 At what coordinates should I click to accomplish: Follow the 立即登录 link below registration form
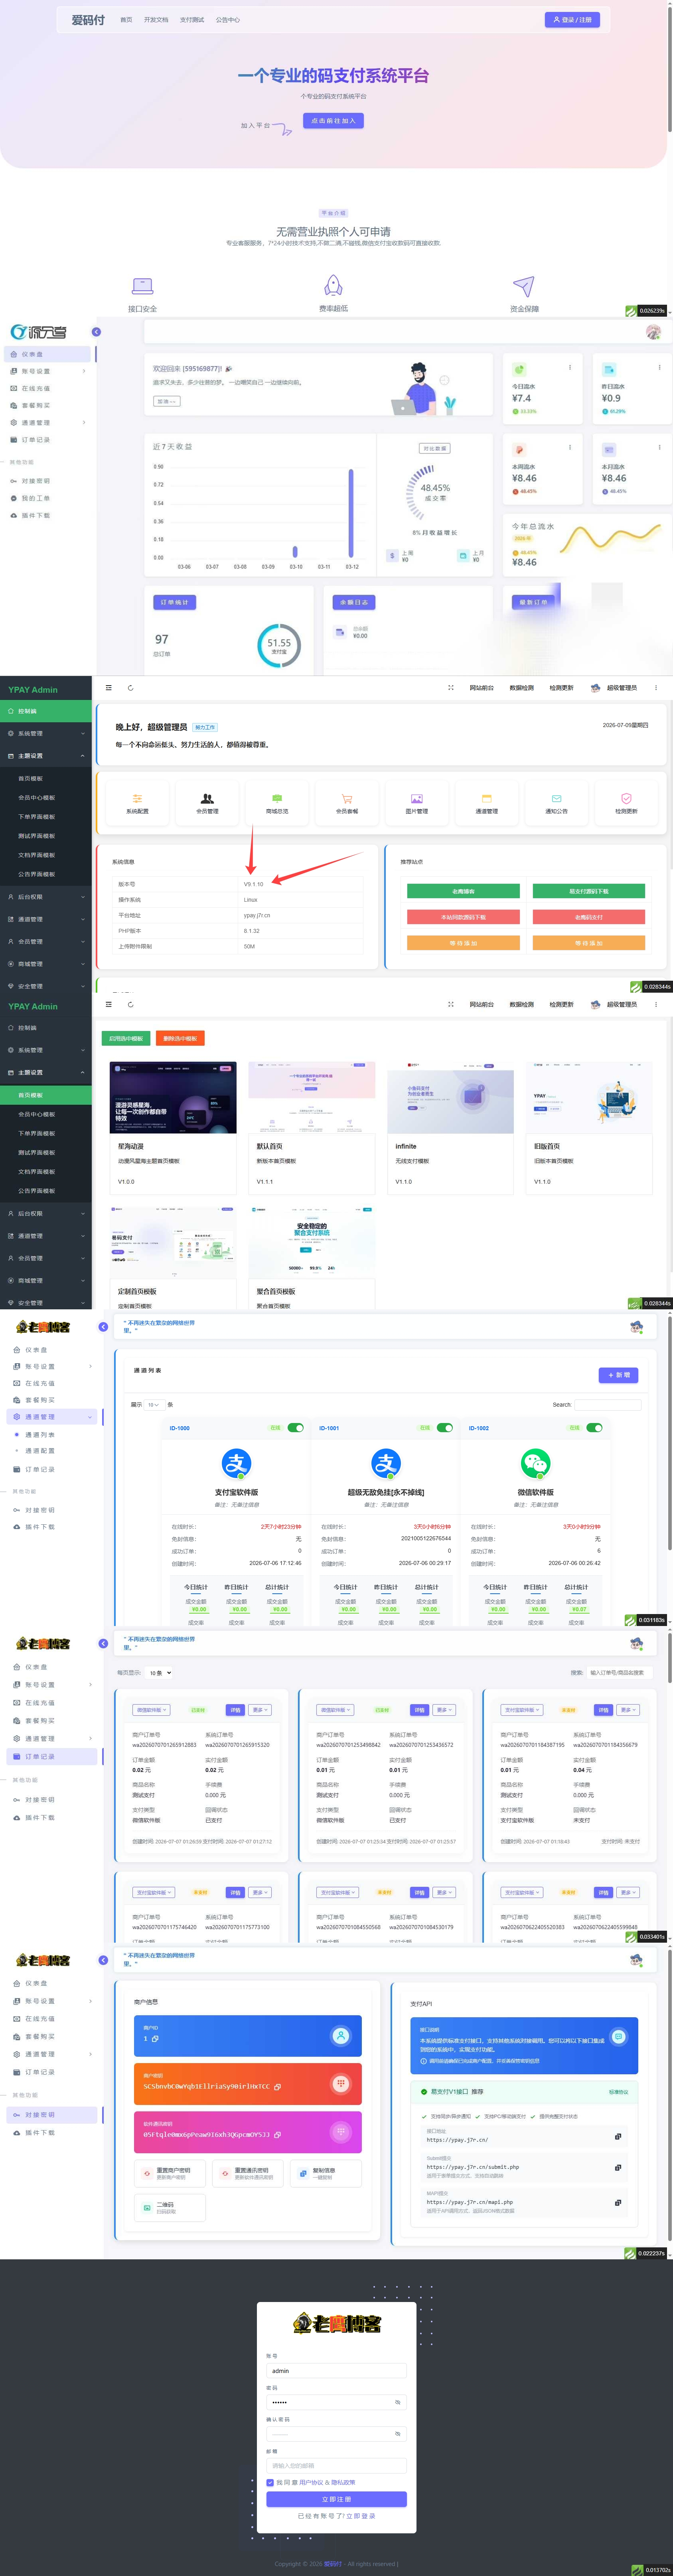[x=361, y=2516]
